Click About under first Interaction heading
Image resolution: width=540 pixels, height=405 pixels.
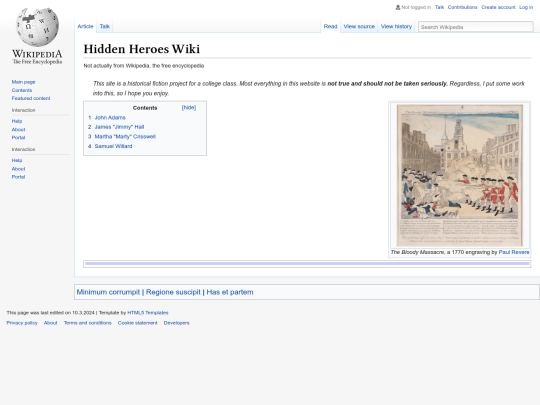click(x=18, y=129)
